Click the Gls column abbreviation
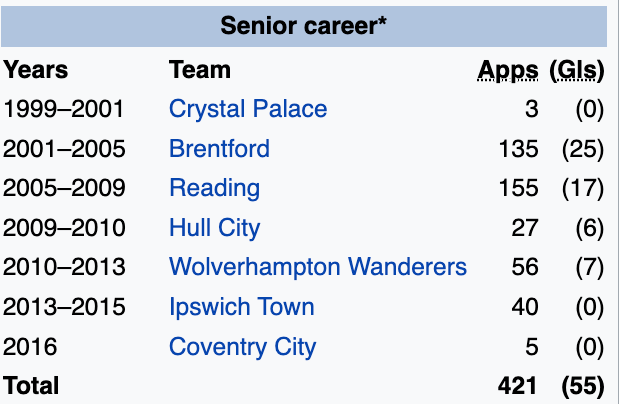Viewport: 619px width, 404px height. pyautogui.click(x=577, y=70)
